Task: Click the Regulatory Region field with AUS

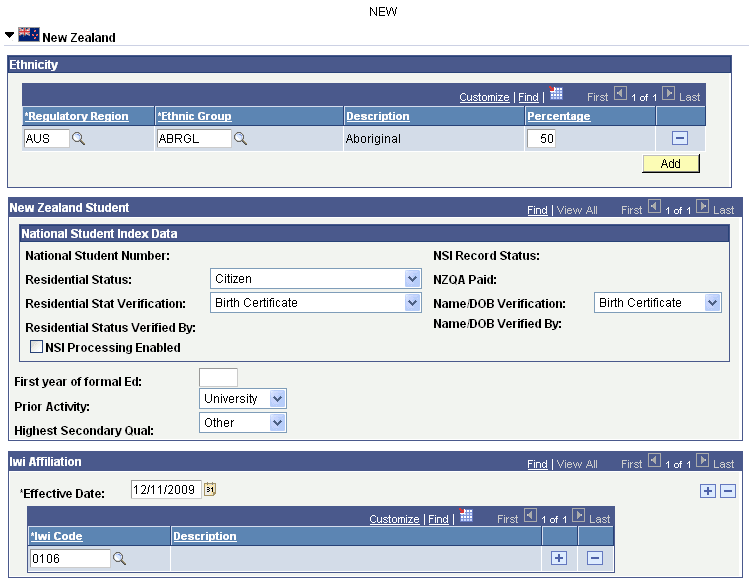Action: [46, 139]
